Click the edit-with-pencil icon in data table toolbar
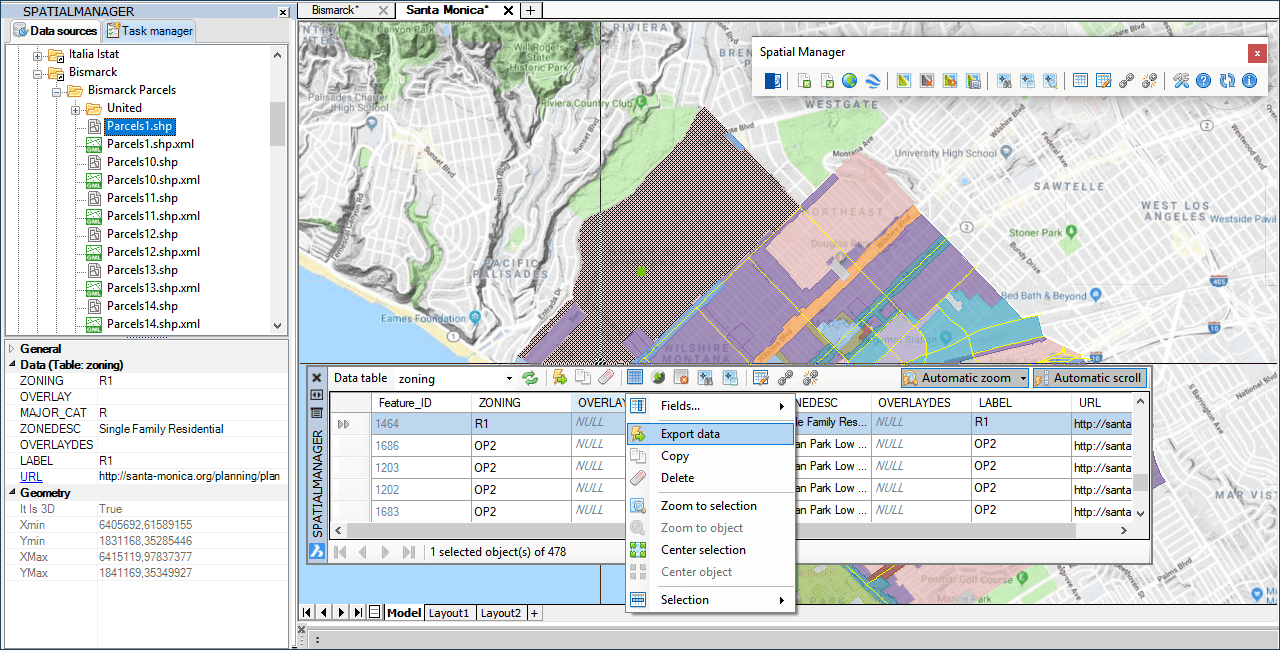Viewport: 1280px width, 650px height. click(760, 378)
